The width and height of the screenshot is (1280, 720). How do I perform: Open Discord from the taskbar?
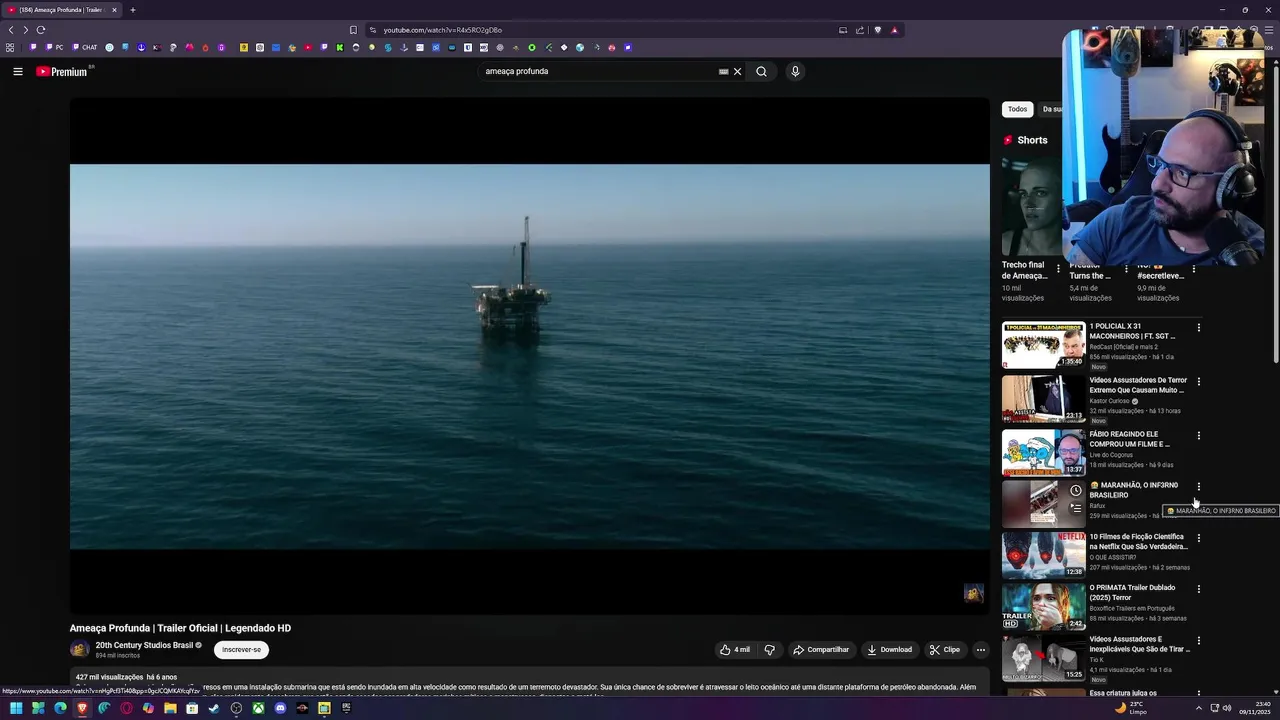pyautogui.click(x=280, y=708)
